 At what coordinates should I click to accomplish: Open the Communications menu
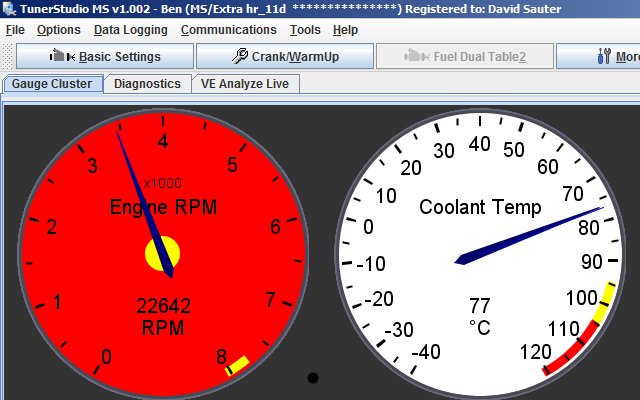(x=229, y=30)
